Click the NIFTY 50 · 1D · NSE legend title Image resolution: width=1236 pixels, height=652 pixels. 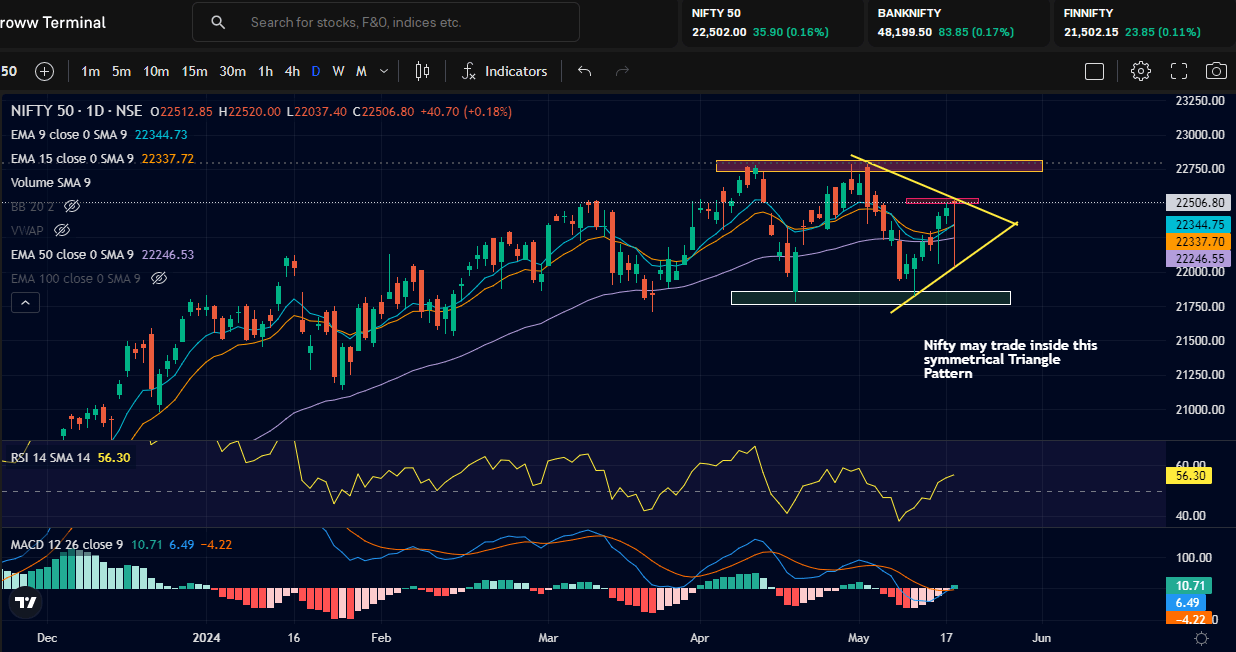click(x=77, y=110)
